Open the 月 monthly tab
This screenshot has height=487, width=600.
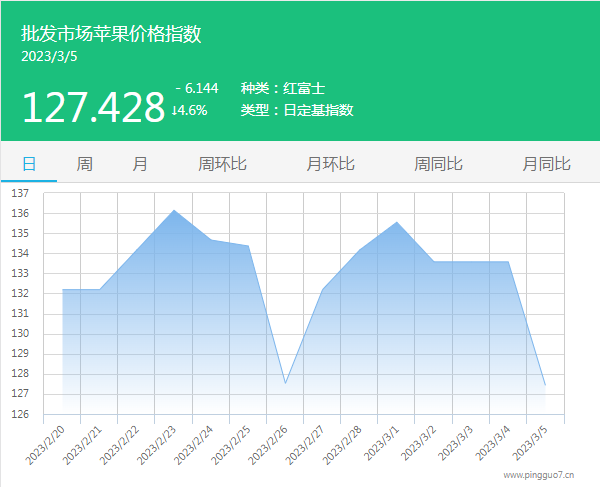point(140,164)
